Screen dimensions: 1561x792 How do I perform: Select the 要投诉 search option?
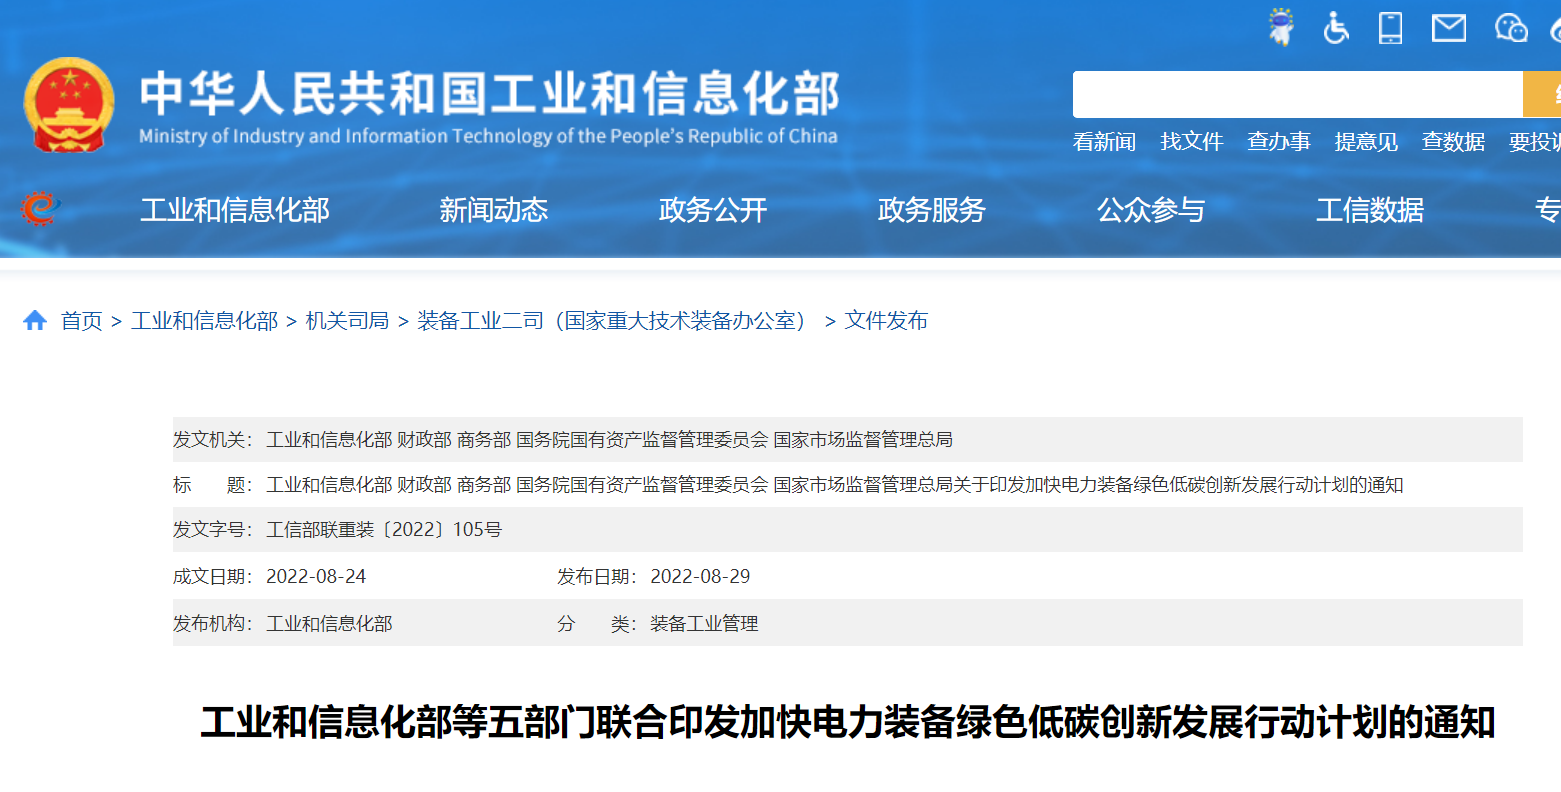1535,142
